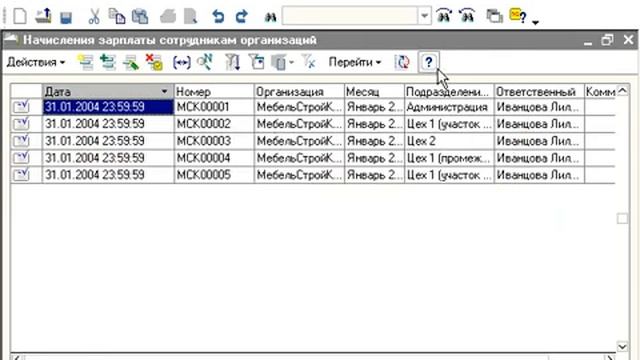Select document number МСК00005

click(x=214, y=175)
